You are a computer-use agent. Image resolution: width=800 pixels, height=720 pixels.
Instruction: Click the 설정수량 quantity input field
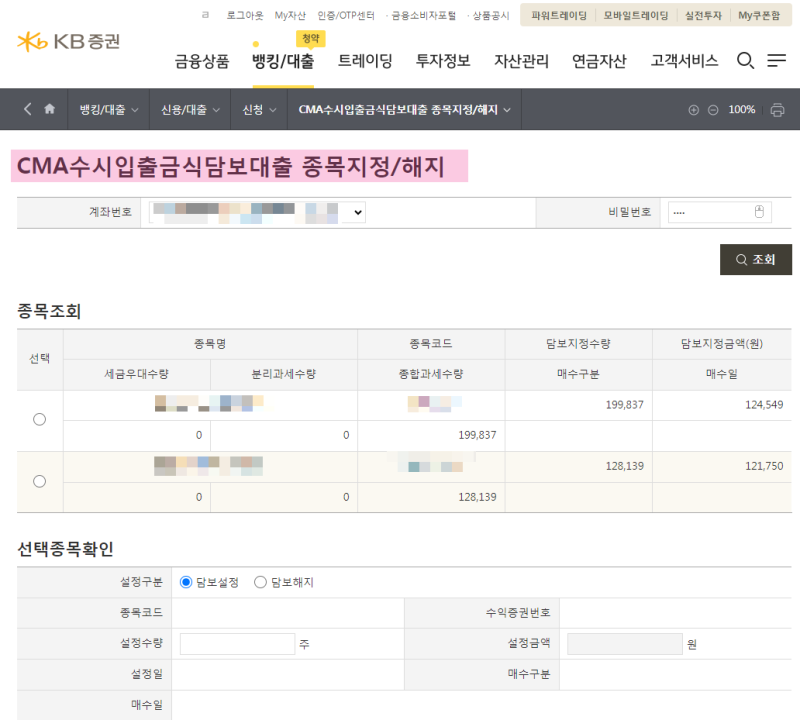237,644
